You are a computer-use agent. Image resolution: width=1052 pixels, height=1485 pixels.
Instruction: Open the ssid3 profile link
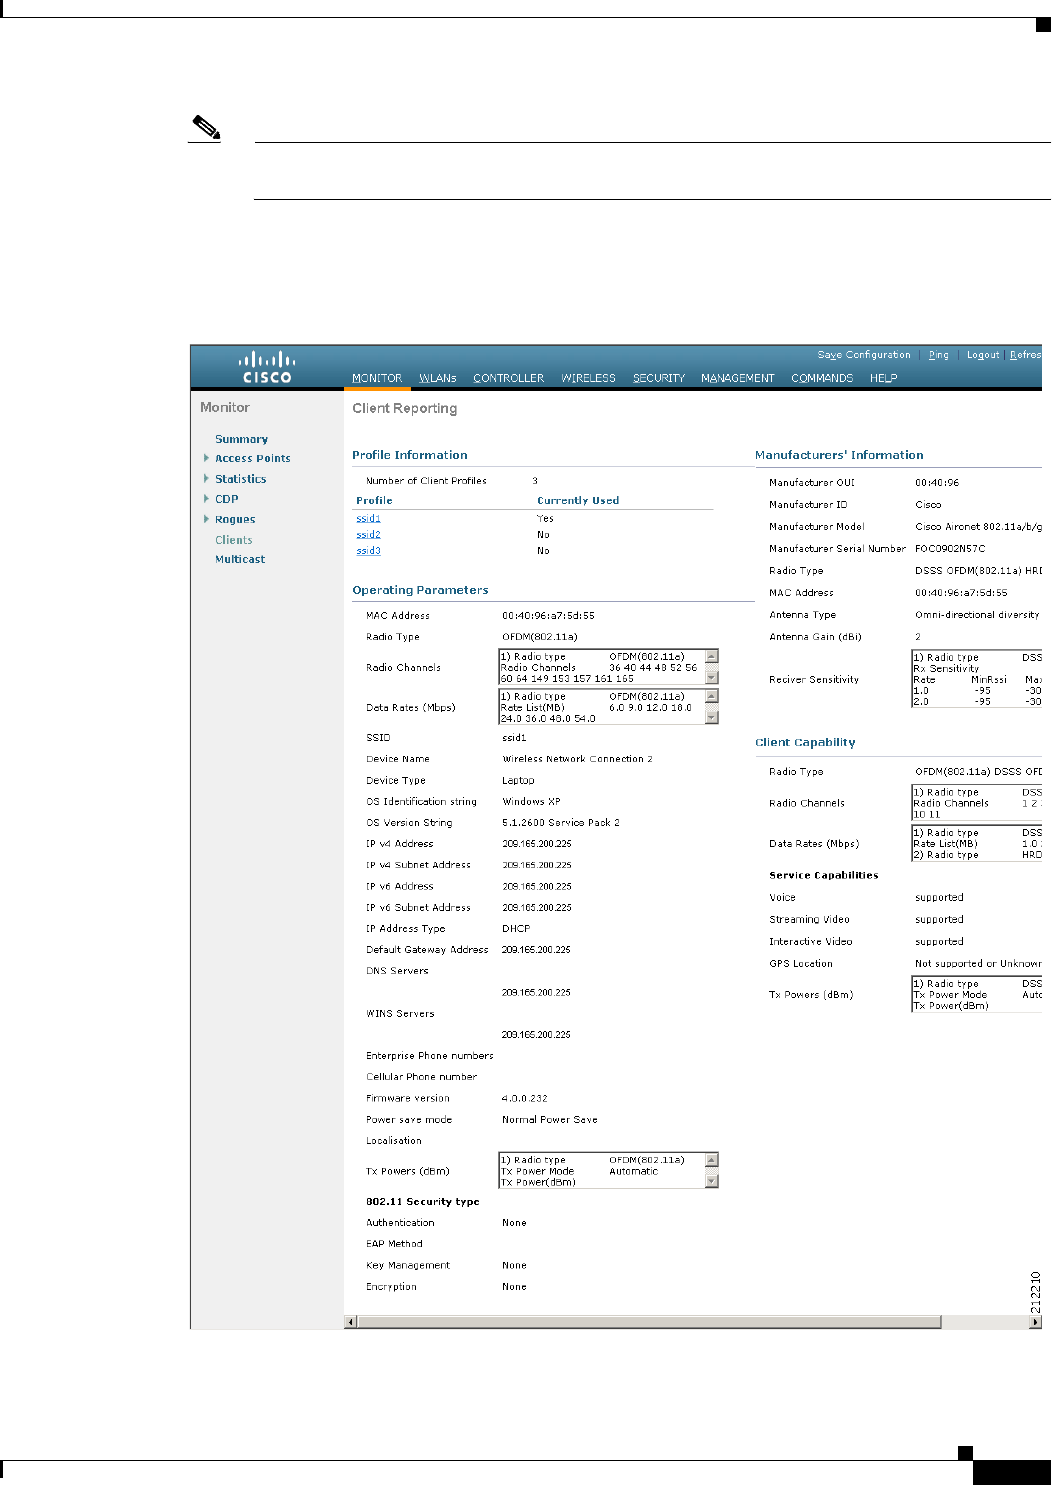point(368,550)
